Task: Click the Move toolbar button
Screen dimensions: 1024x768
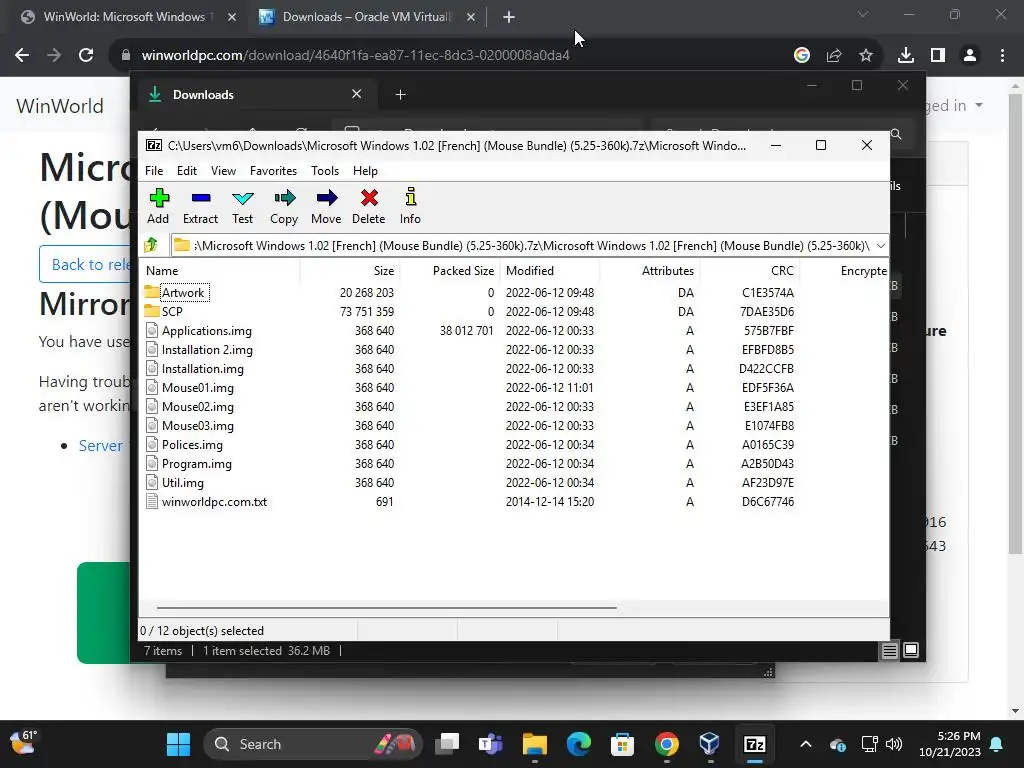Action: (326, 206)
